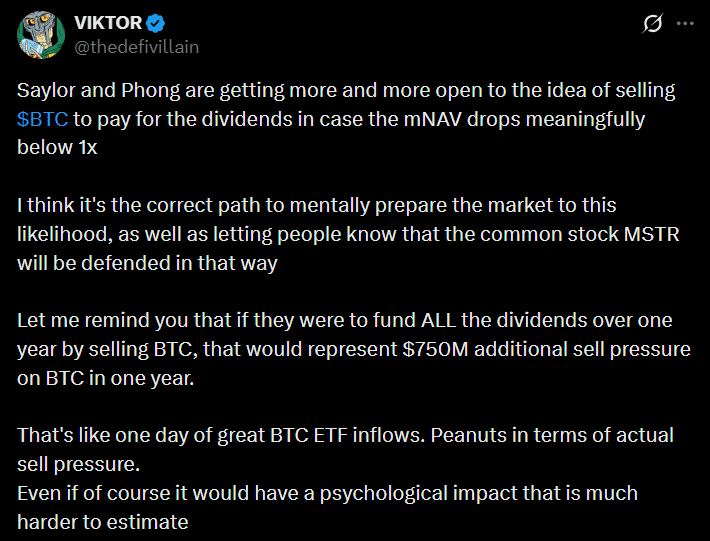Click the line starting "Even if of course"

point(327,493)
